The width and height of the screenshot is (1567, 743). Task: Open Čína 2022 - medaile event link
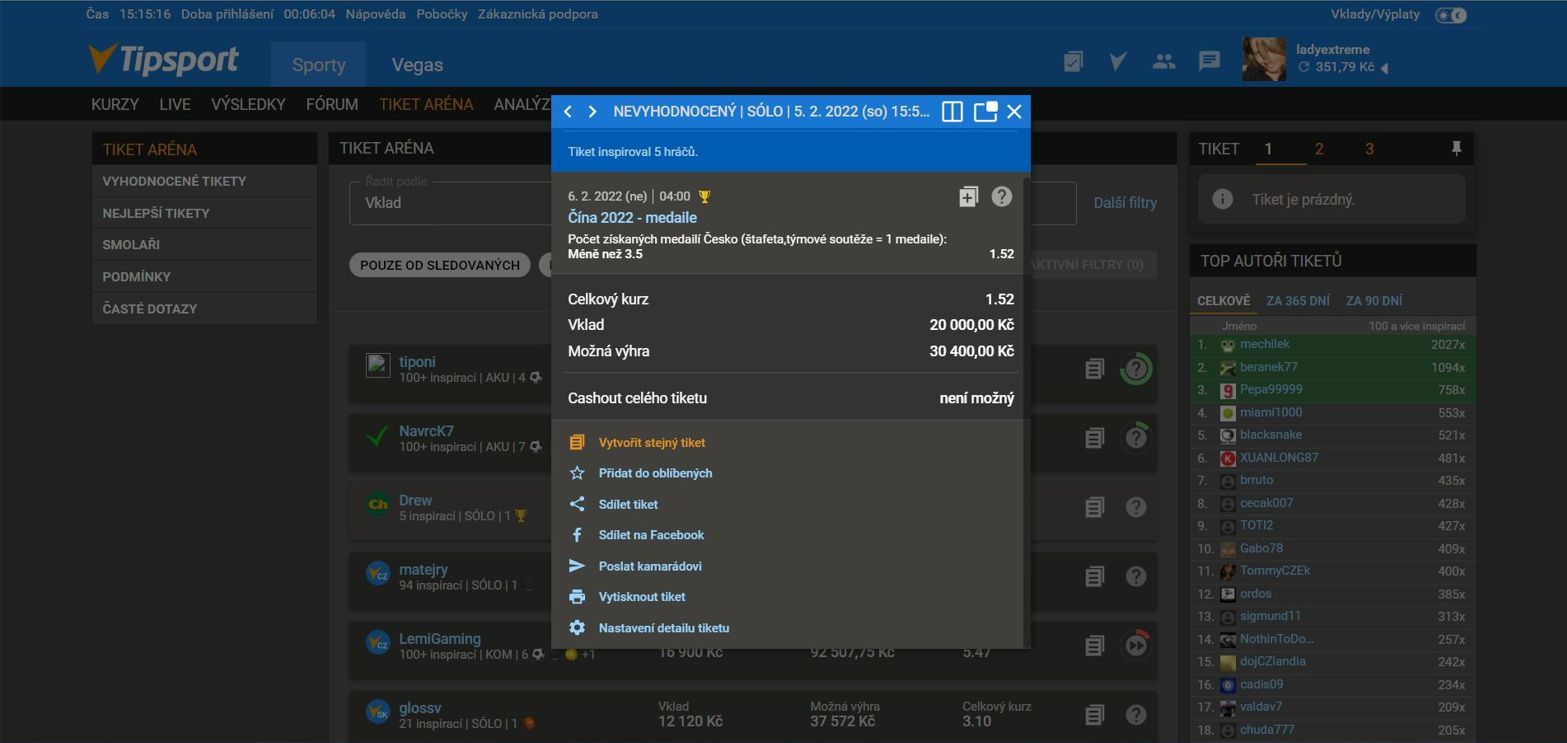[632, 218]
